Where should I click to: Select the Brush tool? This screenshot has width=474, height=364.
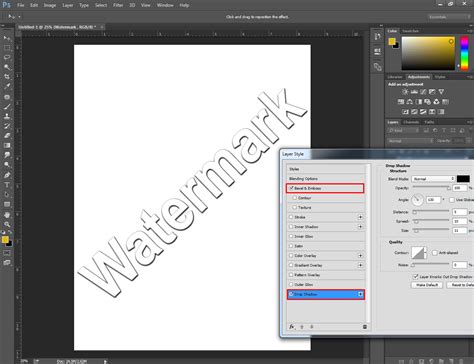(x=7, y=107)
